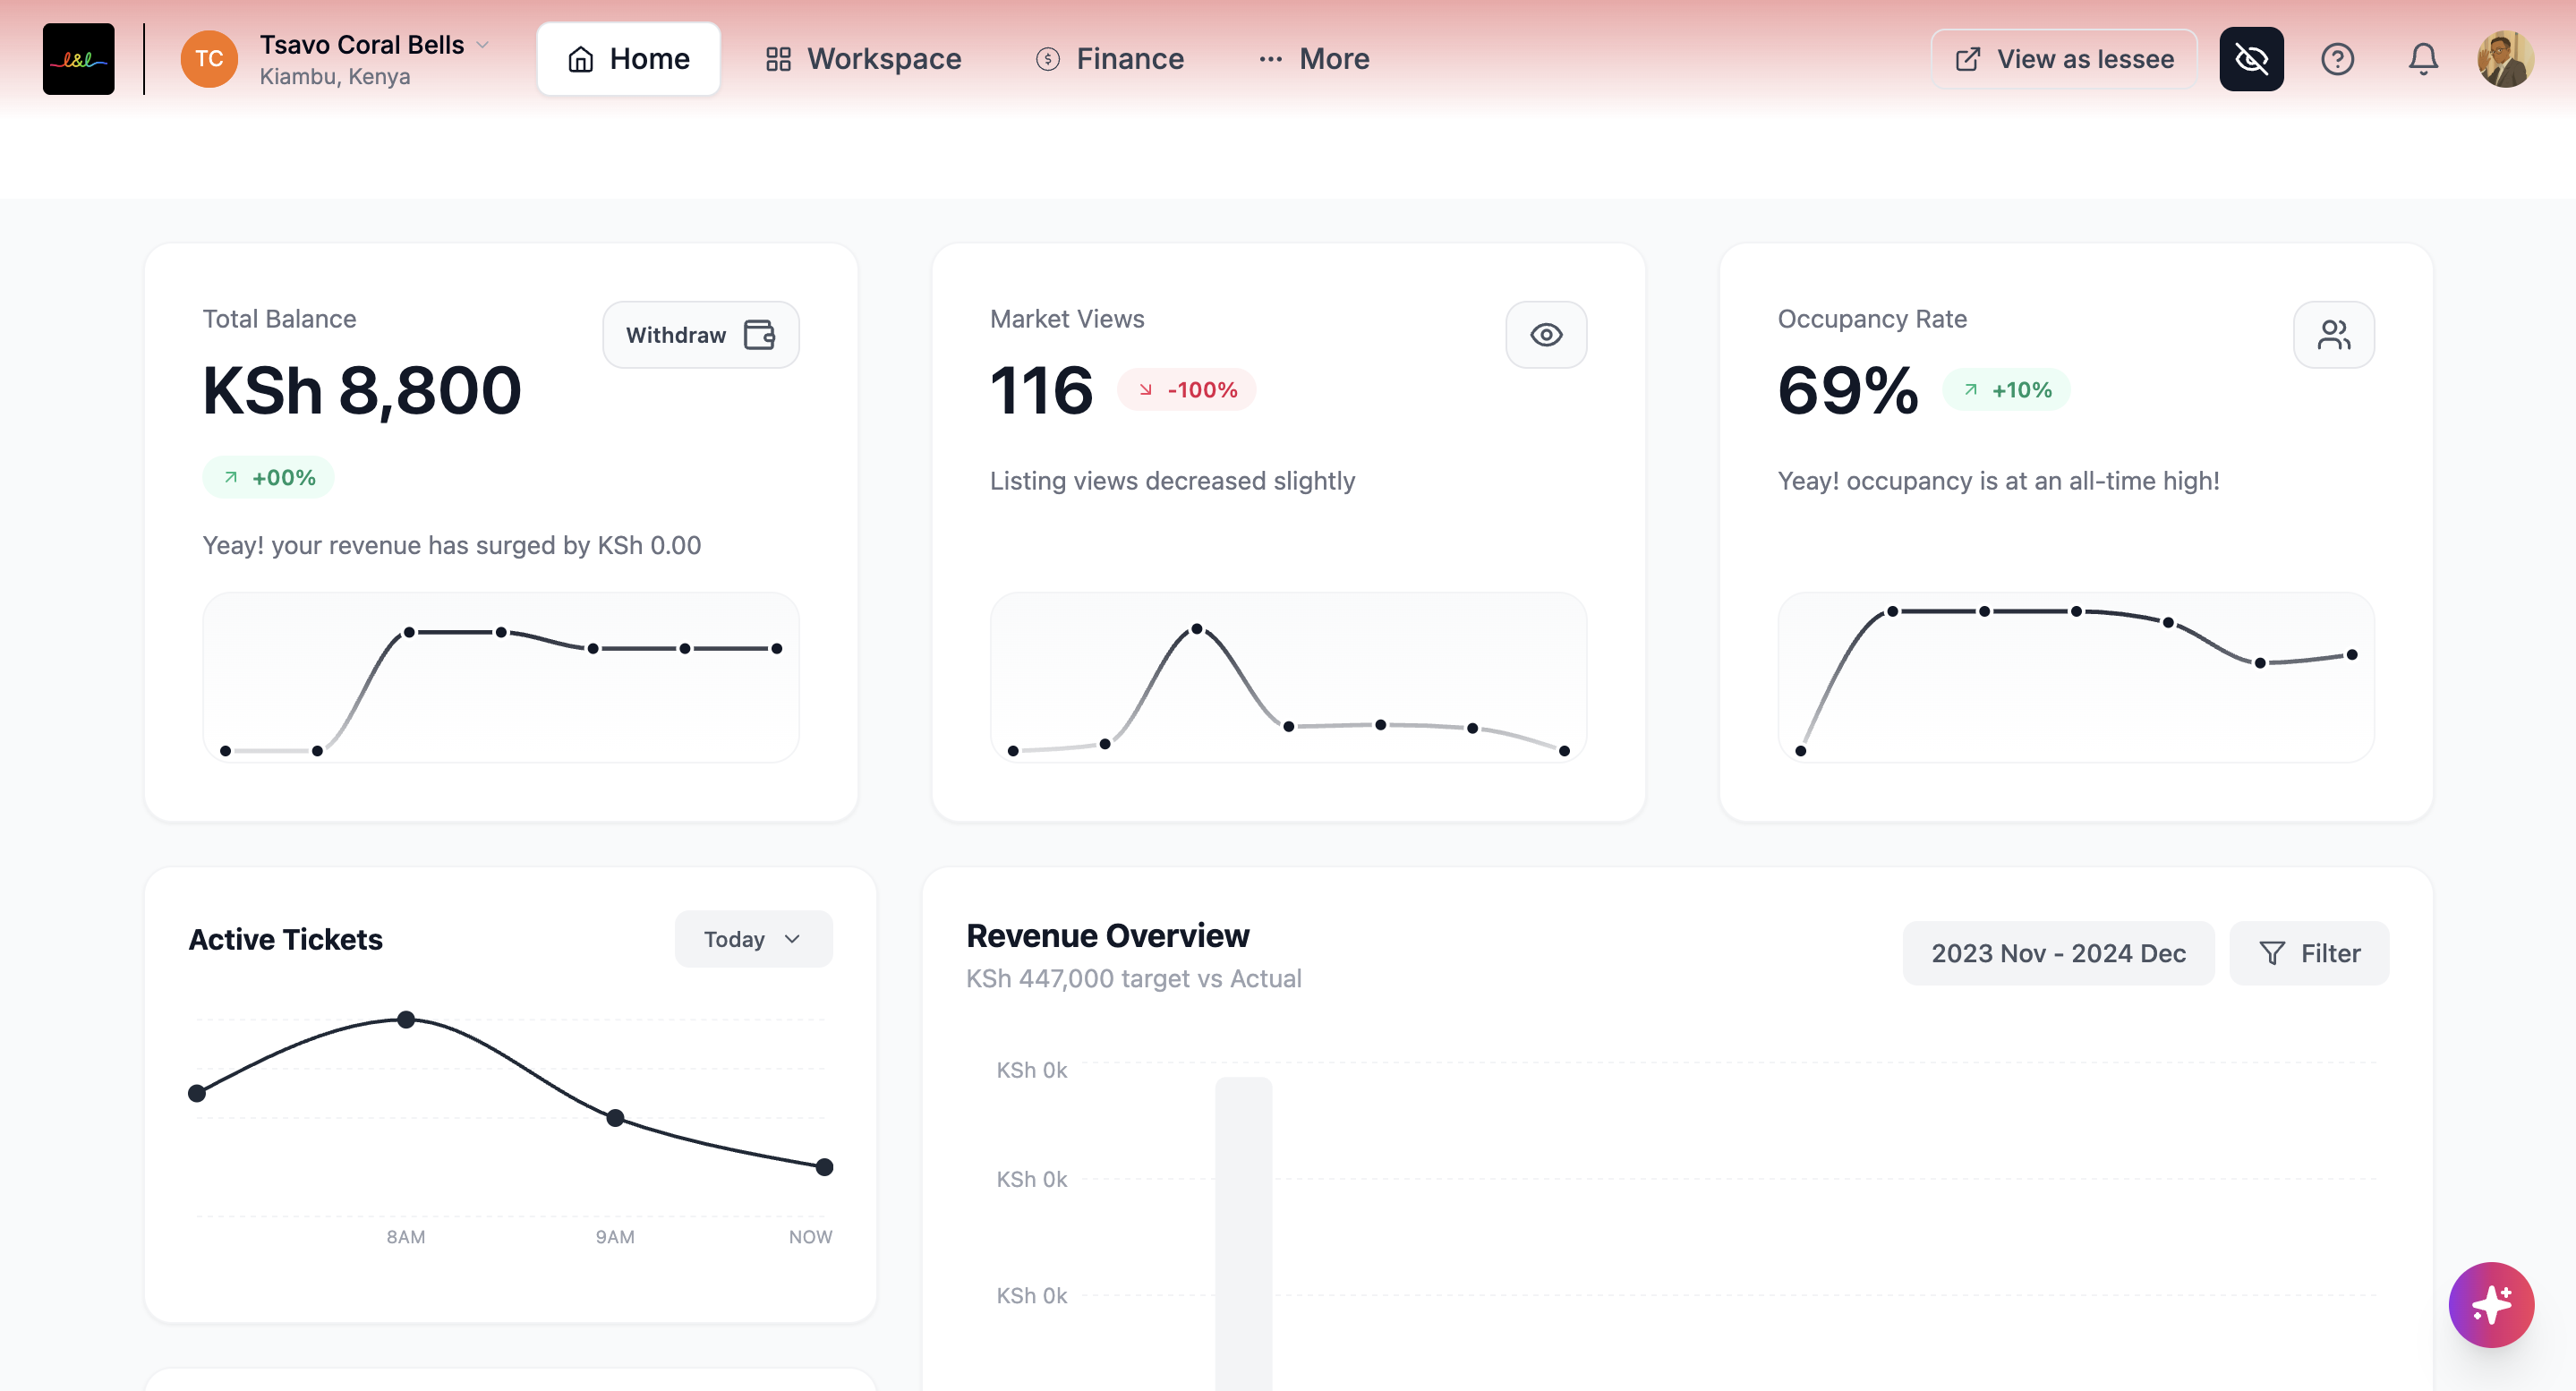Expand the More menu
2576x1391 pixels.
point(1313,59)
